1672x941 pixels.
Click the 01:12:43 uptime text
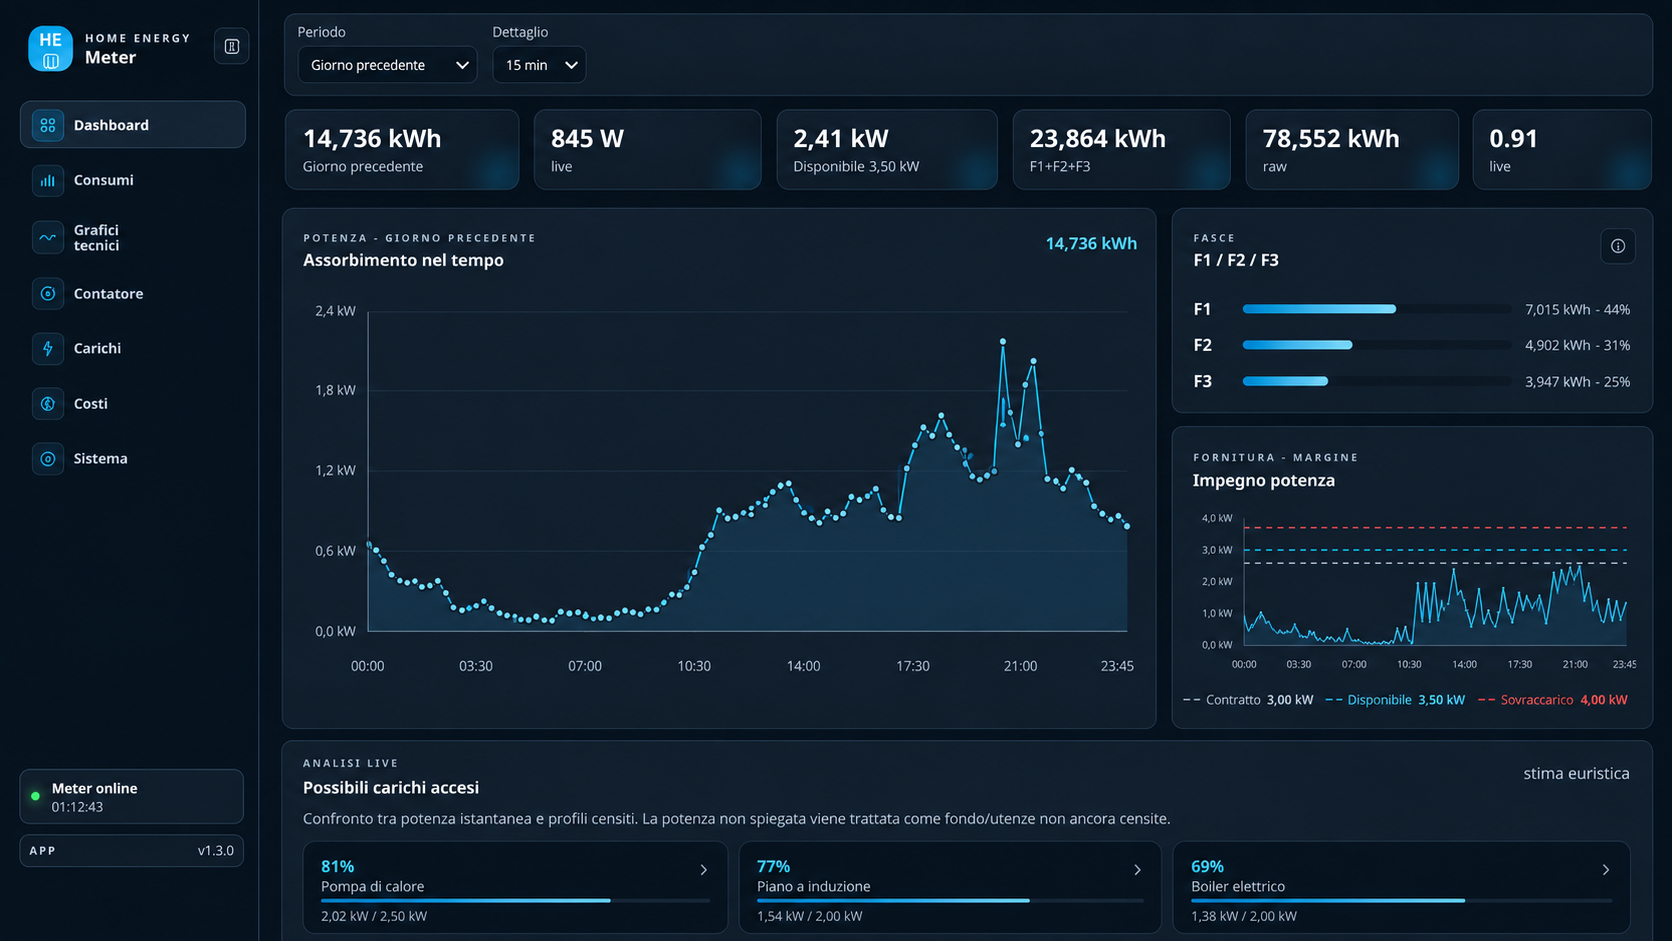point(78,807)
